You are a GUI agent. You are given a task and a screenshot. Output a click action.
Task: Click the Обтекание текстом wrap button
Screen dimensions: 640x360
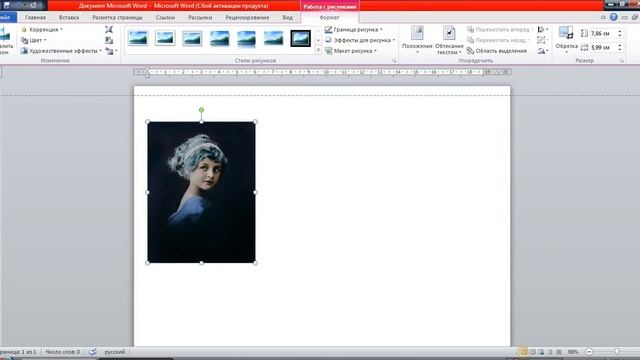tap(449, 40)
